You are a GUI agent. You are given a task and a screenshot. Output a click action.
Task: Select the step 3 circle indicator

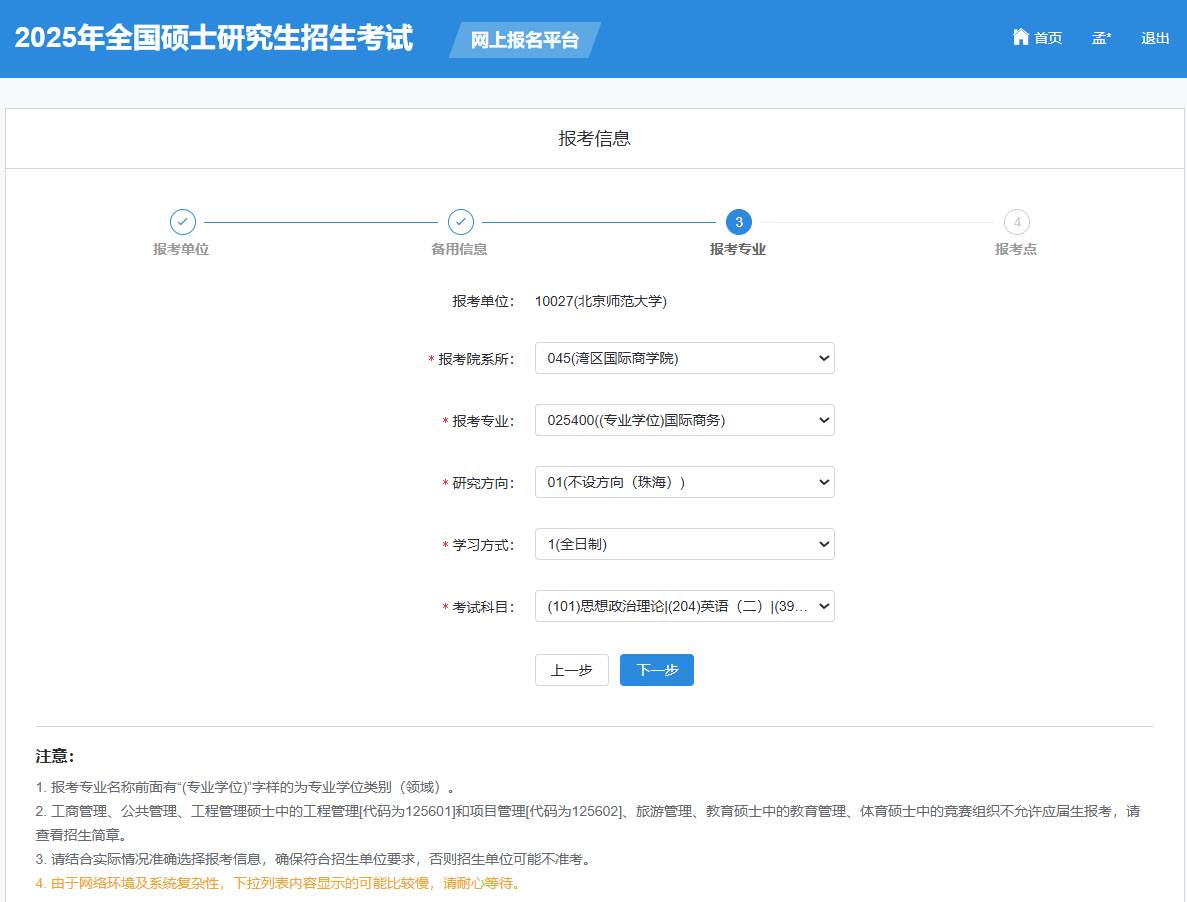click(738, 222)
